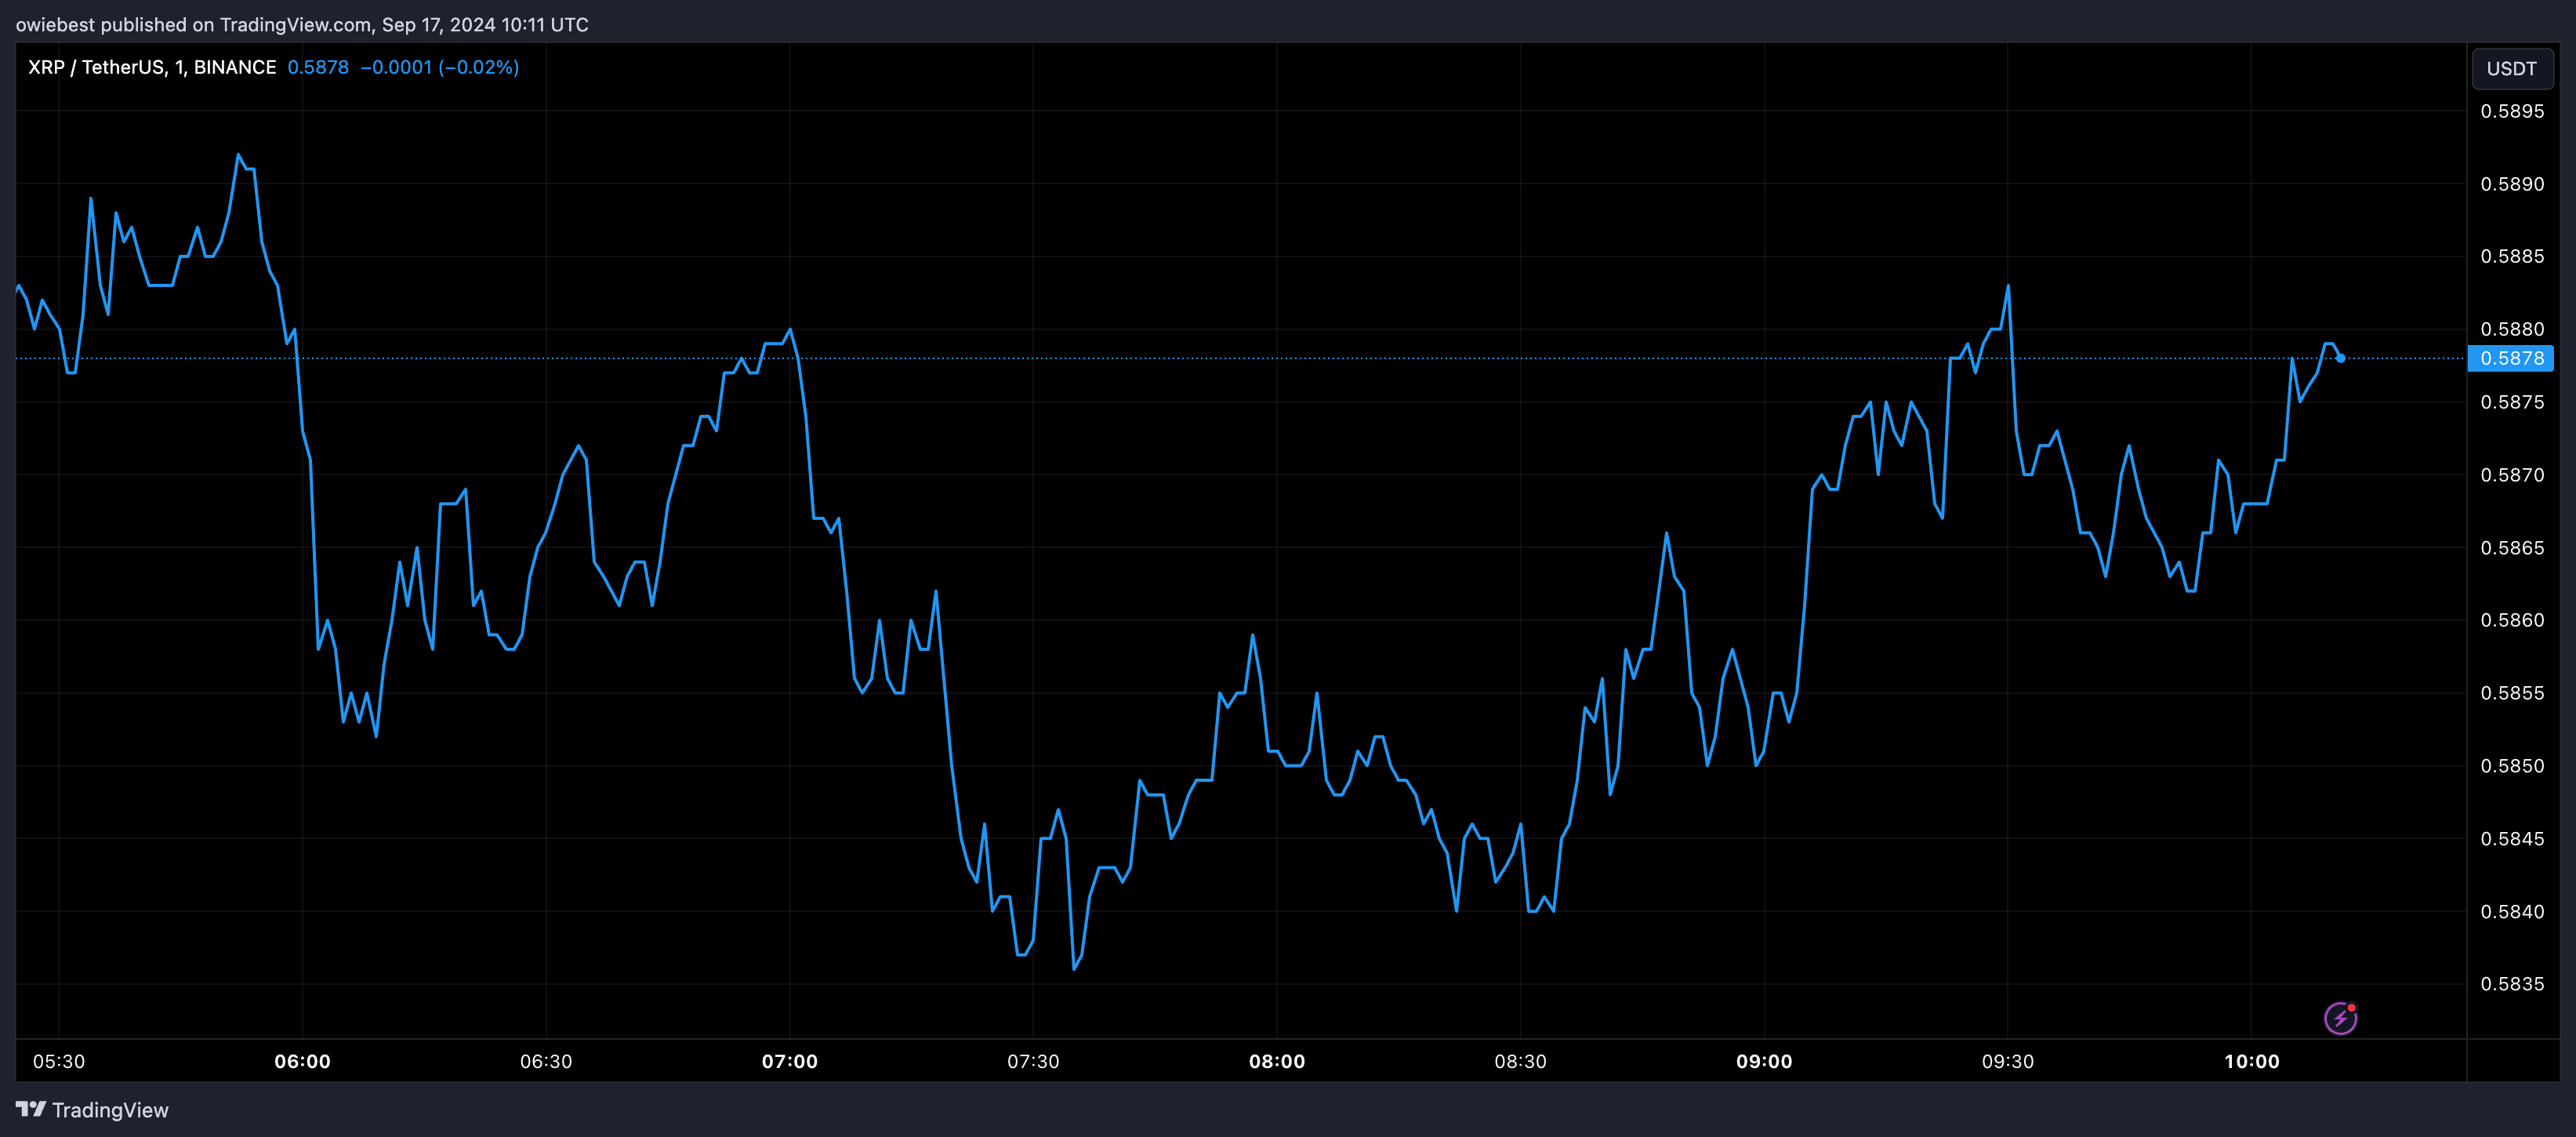
Task: Click the 0.5840 price axis label
Action: [2512, 912]
